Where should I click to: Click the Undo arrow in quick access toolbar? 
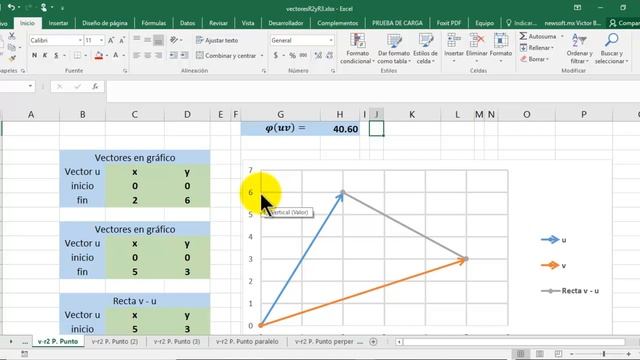coord(11,7)
